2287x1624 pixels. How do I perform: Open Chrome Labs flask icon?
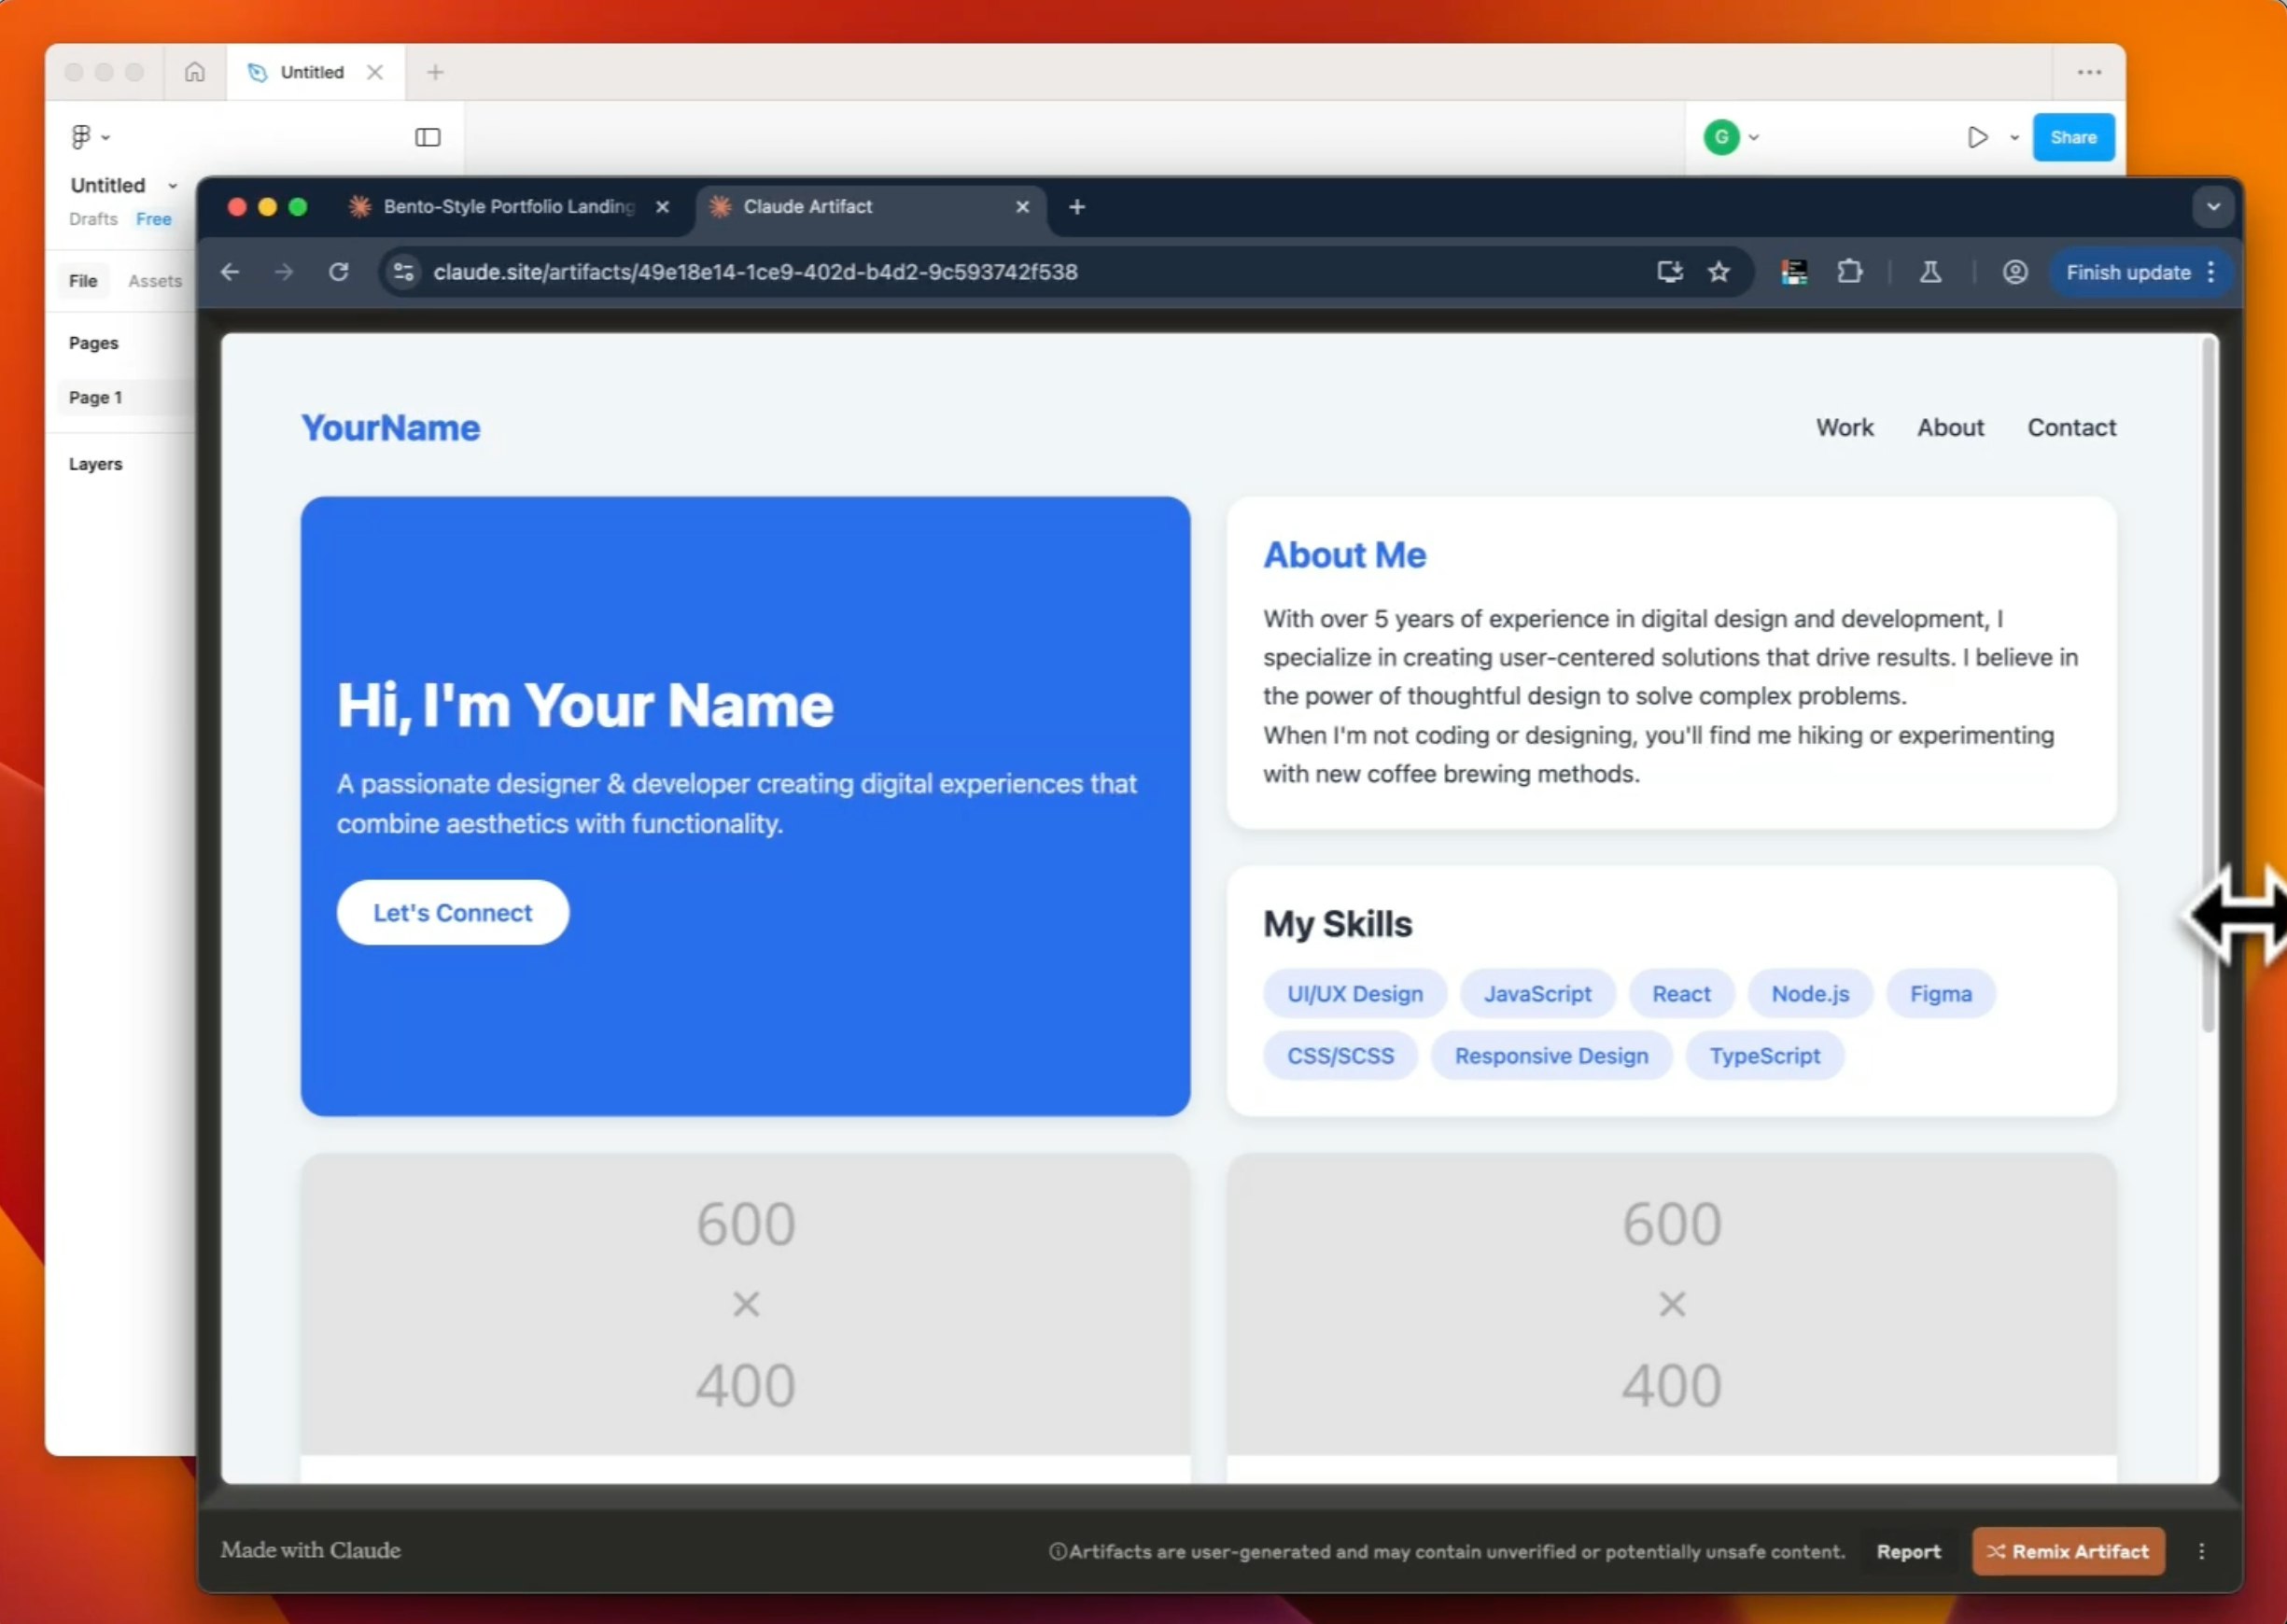pyautogui.click(x=1930, y=272)
